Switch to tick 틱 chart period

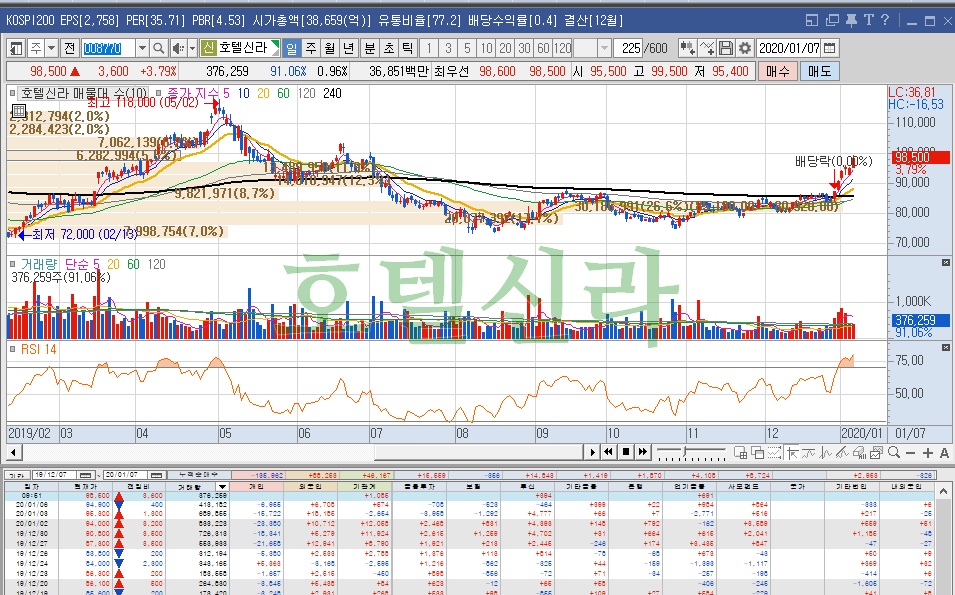click(407, 48)
